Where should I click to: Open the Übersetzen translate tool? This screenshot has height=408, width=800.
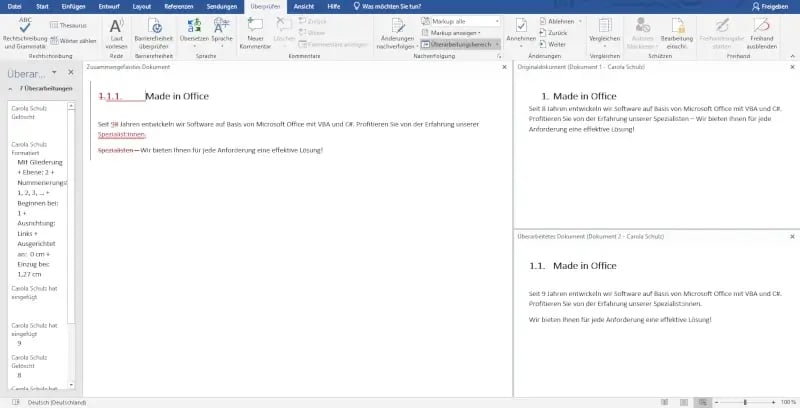[194, 34]
